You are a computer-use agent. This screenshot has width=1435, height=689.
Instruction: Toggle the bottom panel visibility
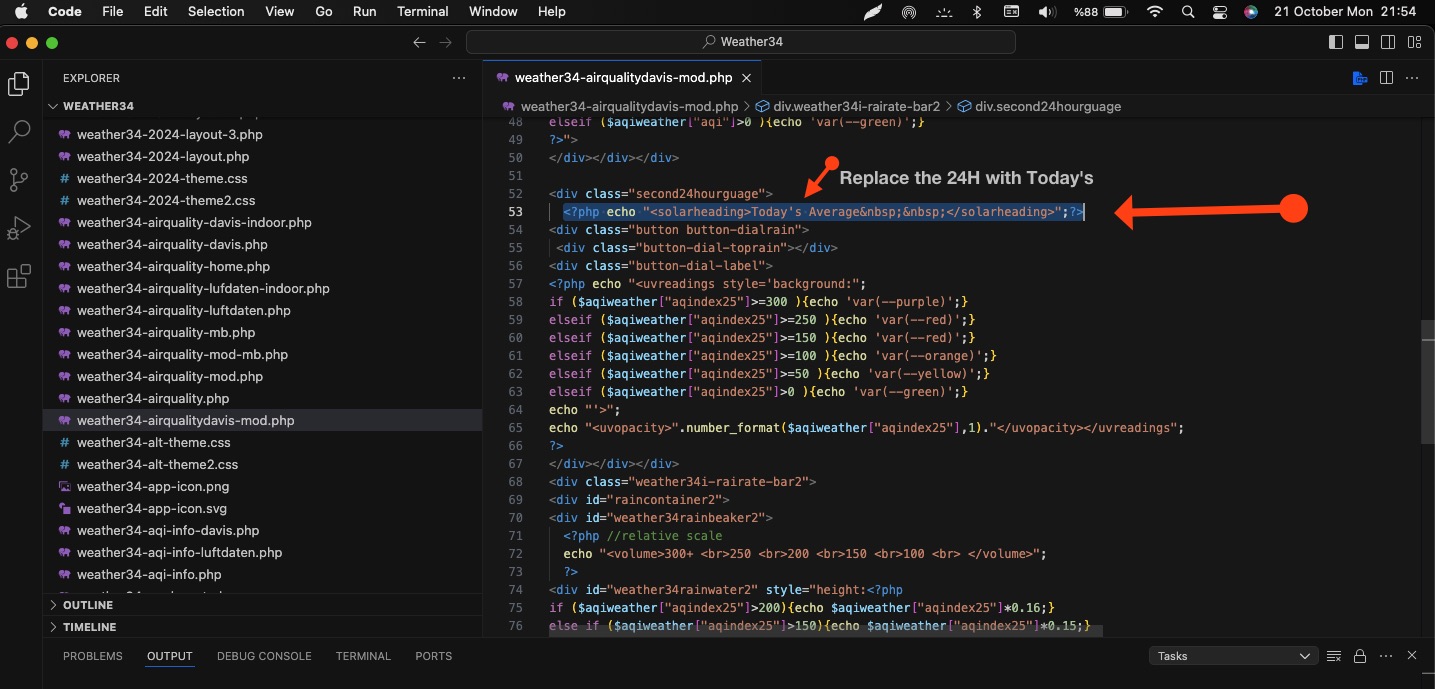pos(1362,42)
